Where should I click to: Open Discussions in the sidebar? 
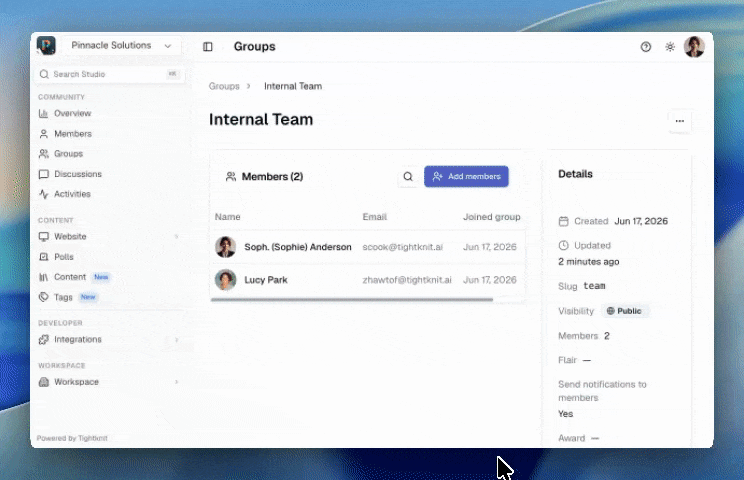point(78,174)
